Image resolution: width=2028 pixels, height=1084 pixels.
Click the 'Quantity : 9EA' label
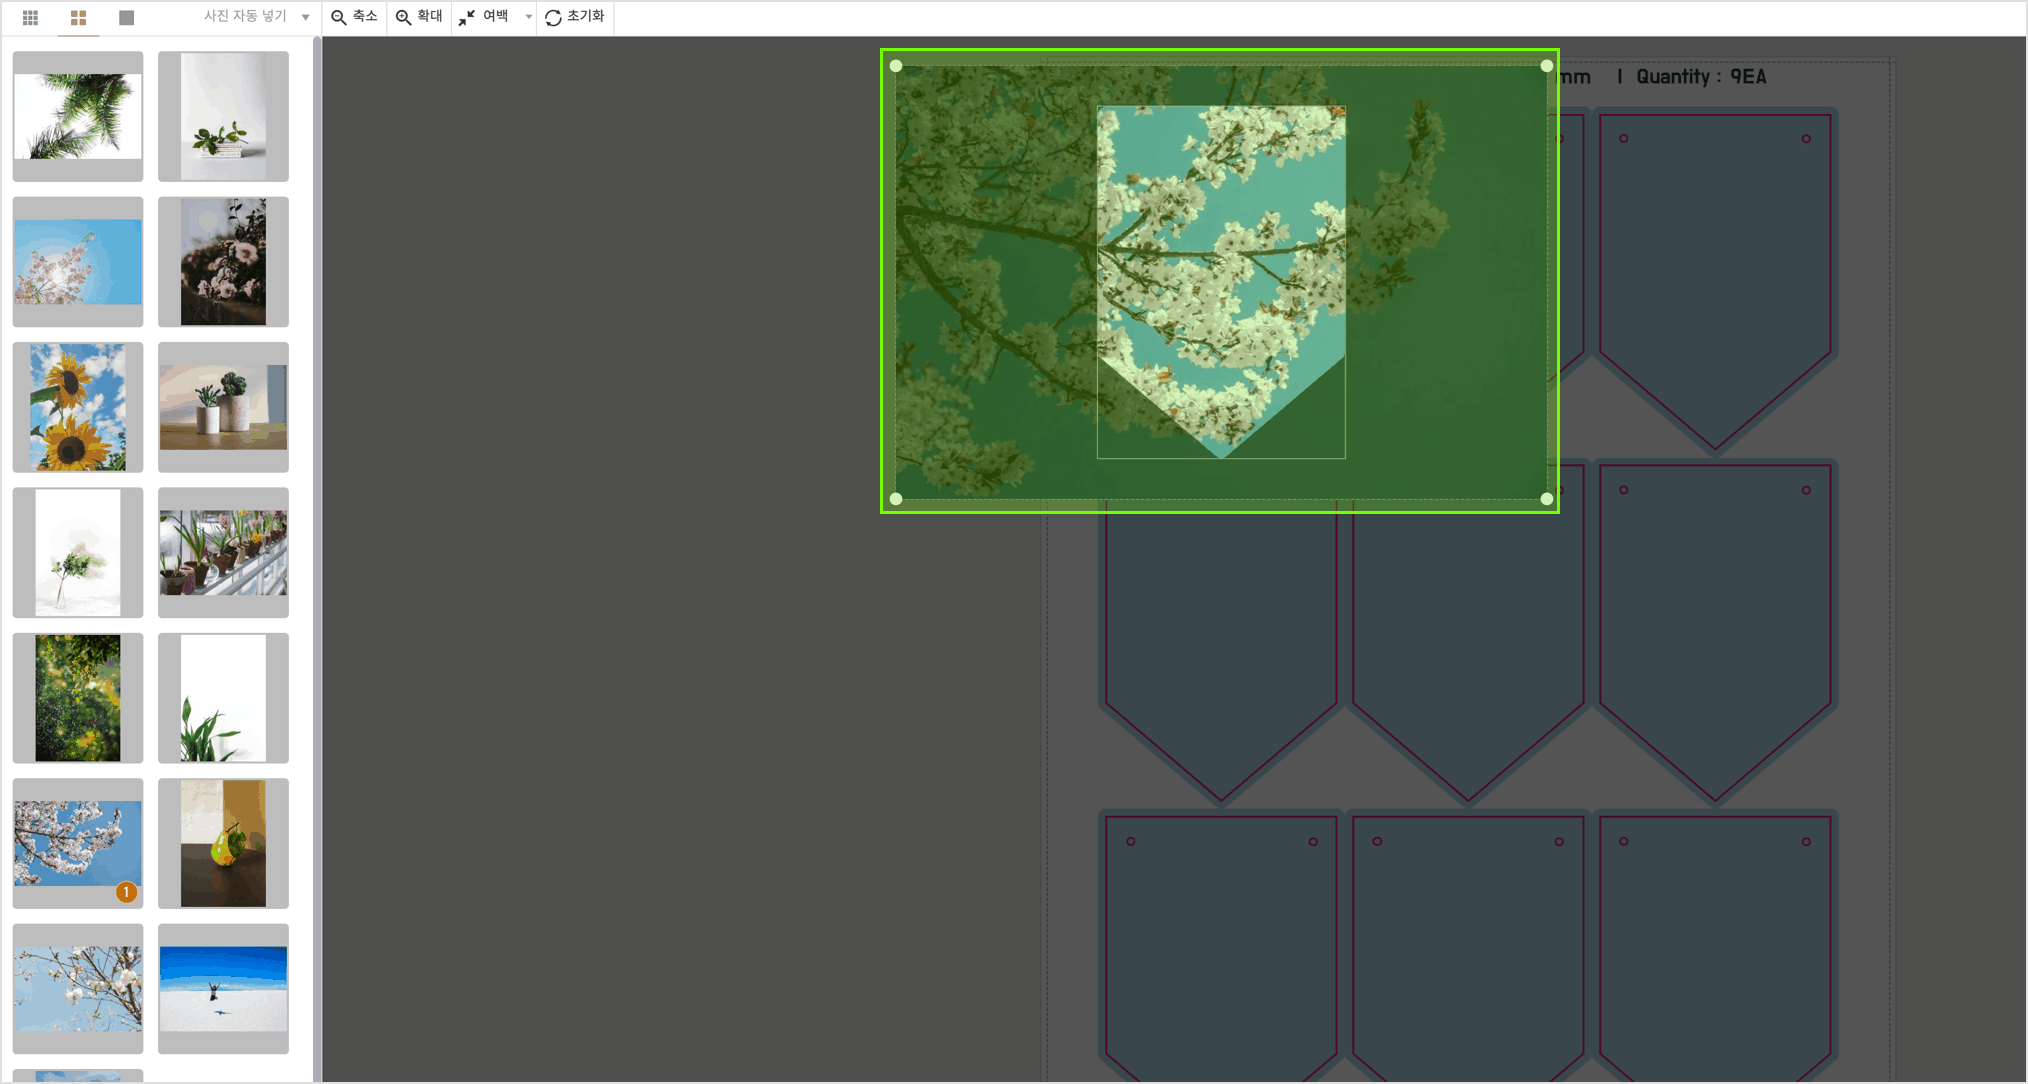[x=1701, y=77]
